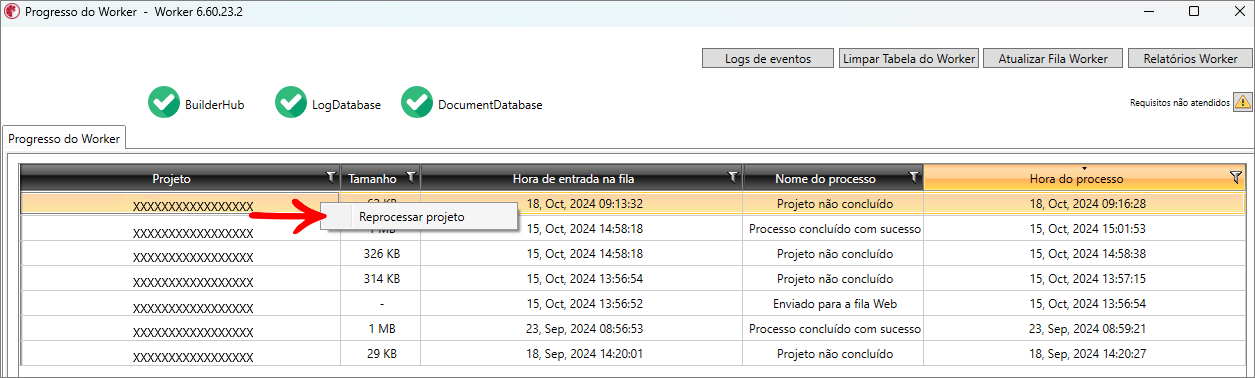The width and height of the screenshot is (1255, 378).
Task: Select cell 15, Oct, 2024 14:58:38
Action: point(1085,253)
